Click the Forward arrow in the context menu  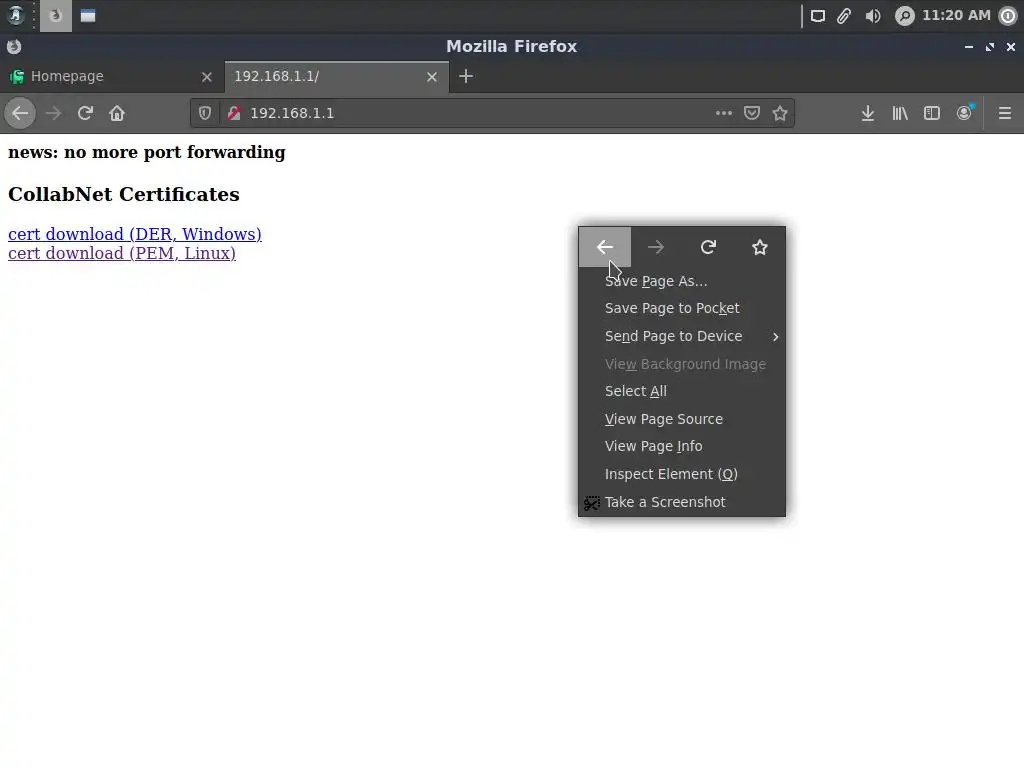(656, 247)
